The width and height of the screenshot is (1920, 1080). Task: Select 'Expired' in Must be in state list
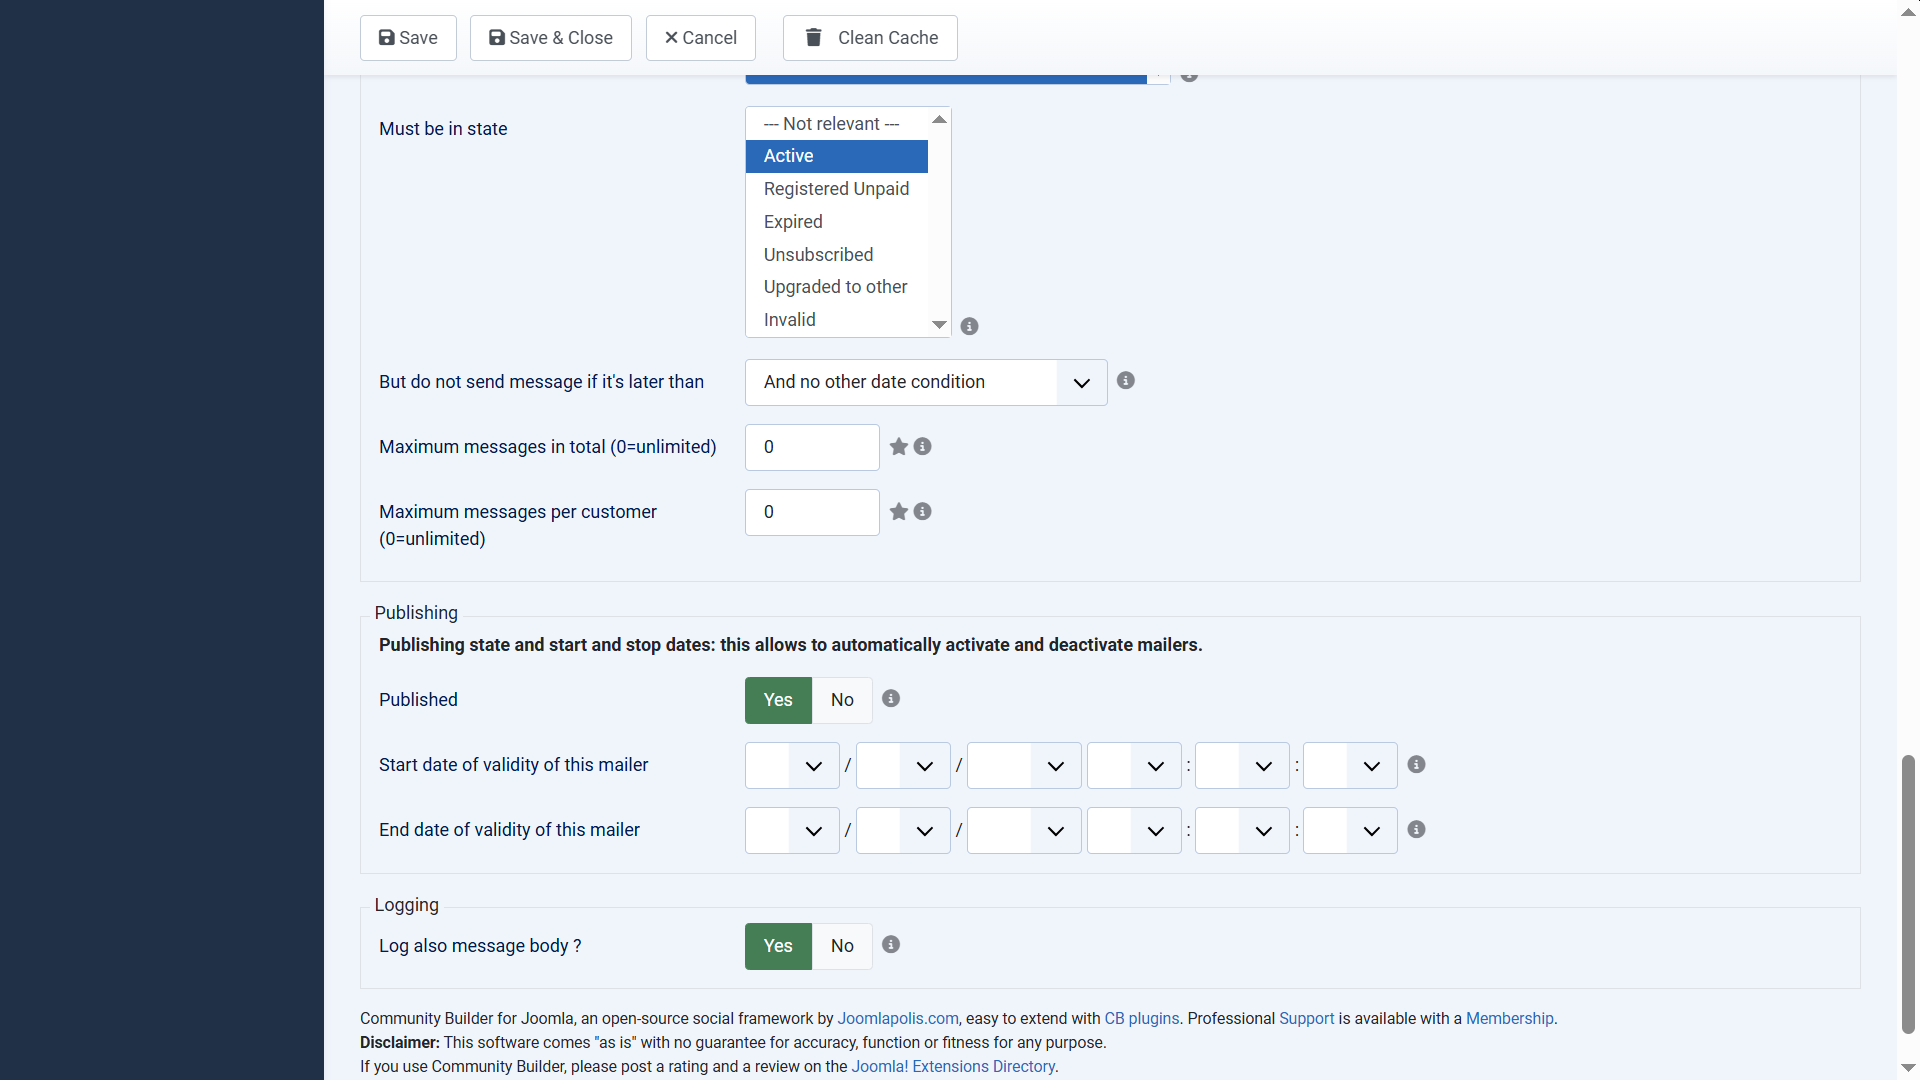click(x=793, y=222)
